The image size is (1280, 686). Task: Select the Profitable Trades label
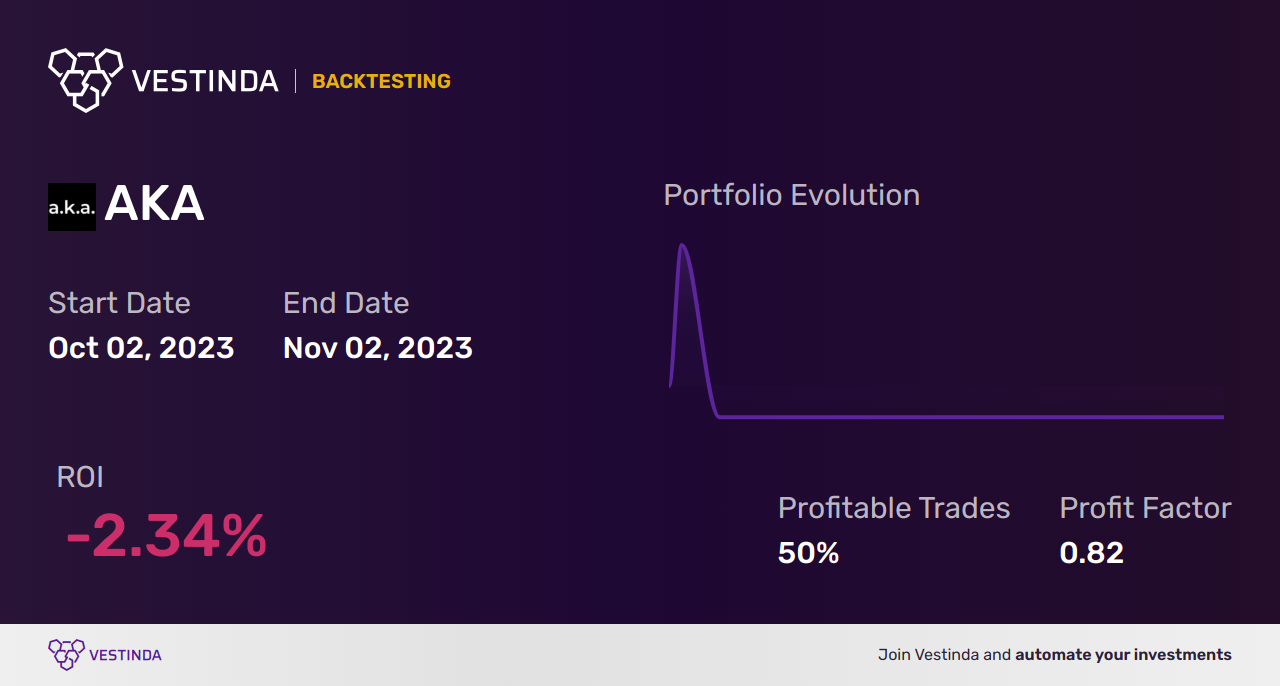tap(894, 508)
